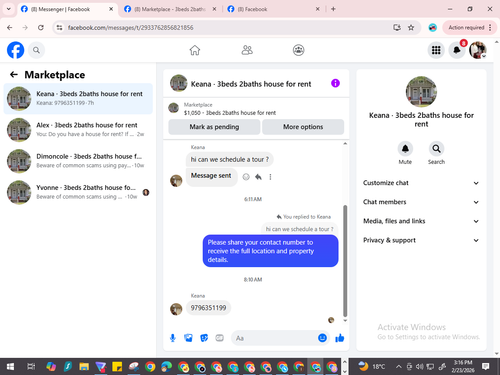Go to the Home feed icon
Screen dimensions: 500x375
tap(195, 50)
